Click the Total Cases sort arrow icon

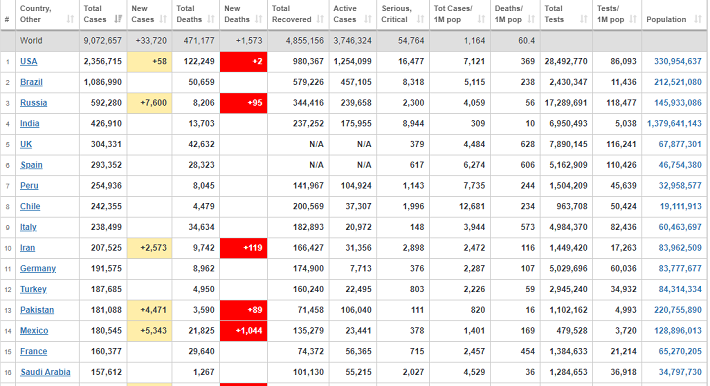118,19
